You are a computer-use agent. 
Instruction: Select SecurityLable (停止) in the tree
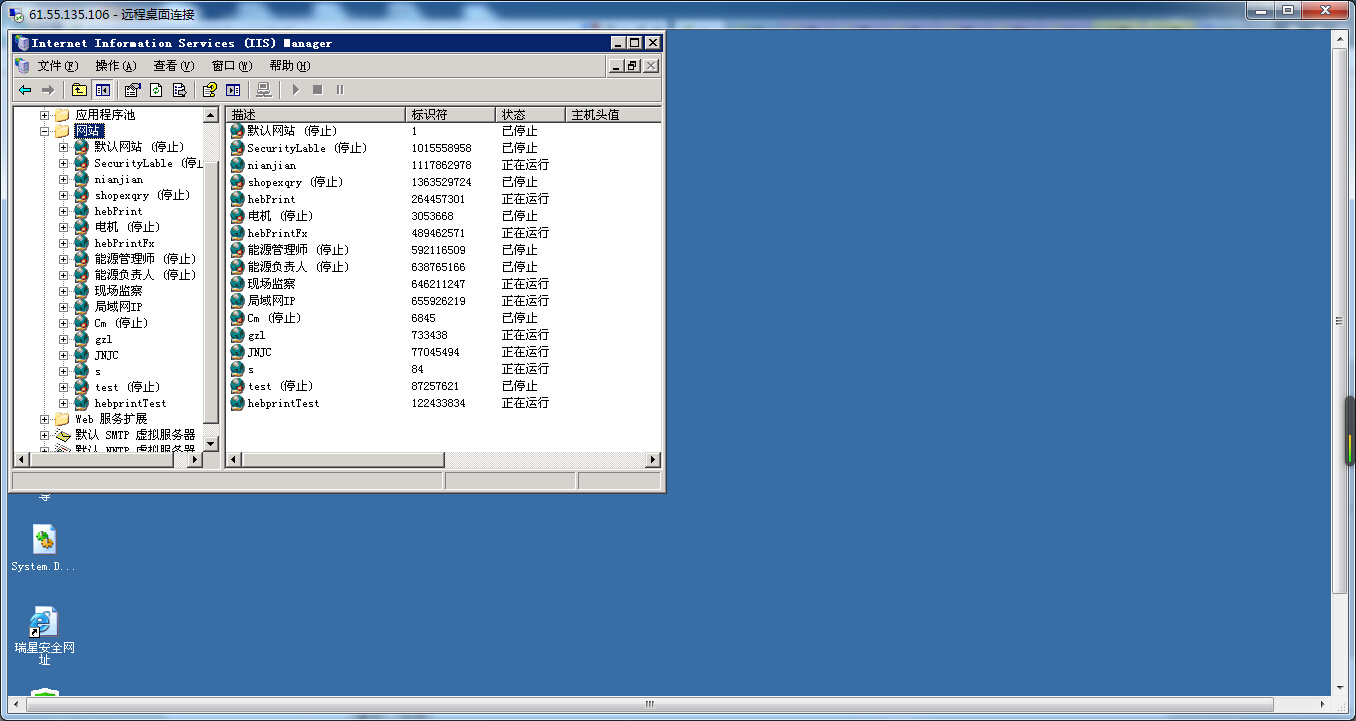[x=148, y=163]
